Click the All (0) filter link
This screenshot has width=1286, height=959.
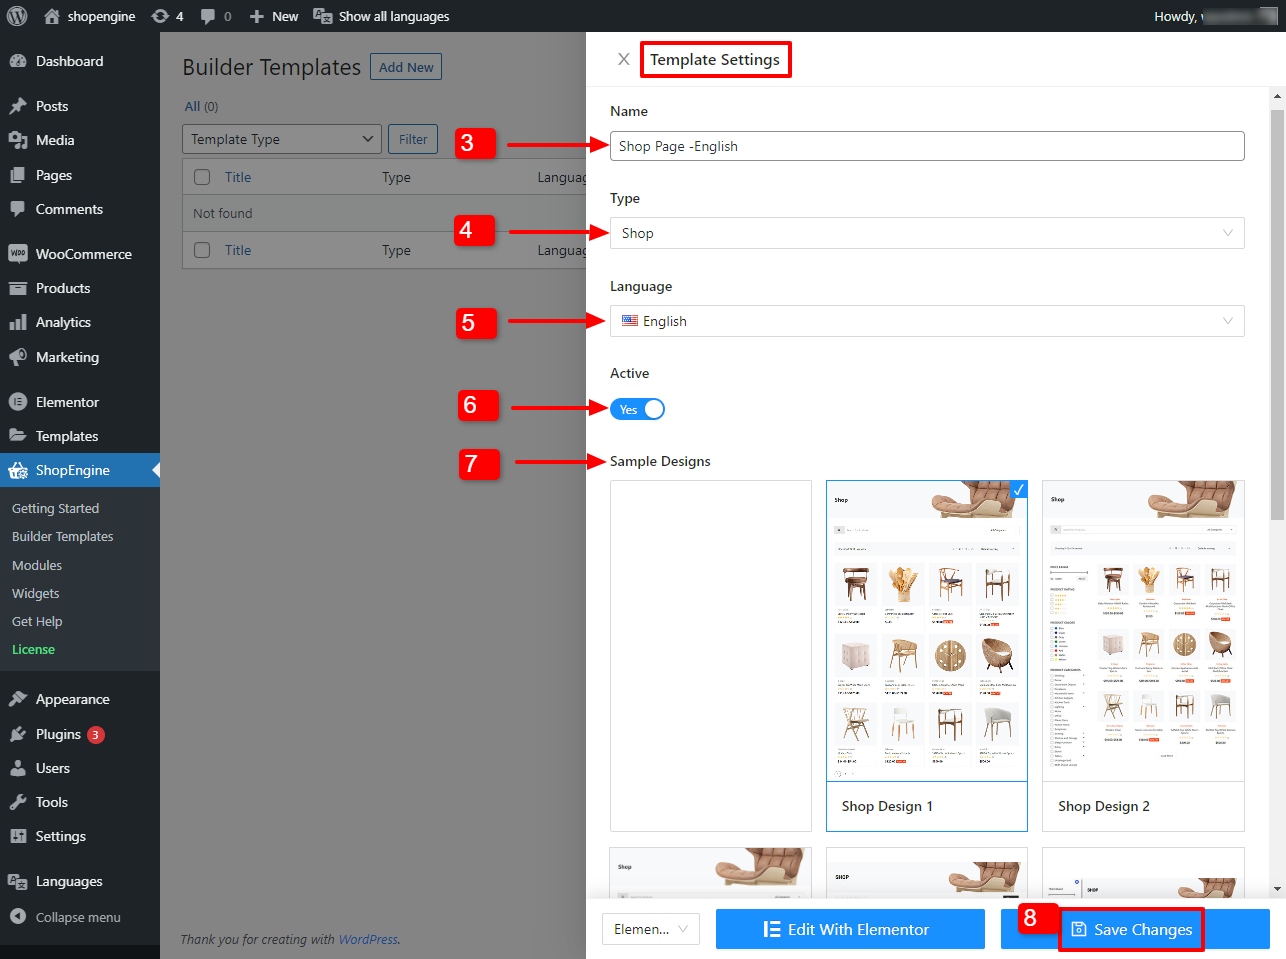(201, 106)
